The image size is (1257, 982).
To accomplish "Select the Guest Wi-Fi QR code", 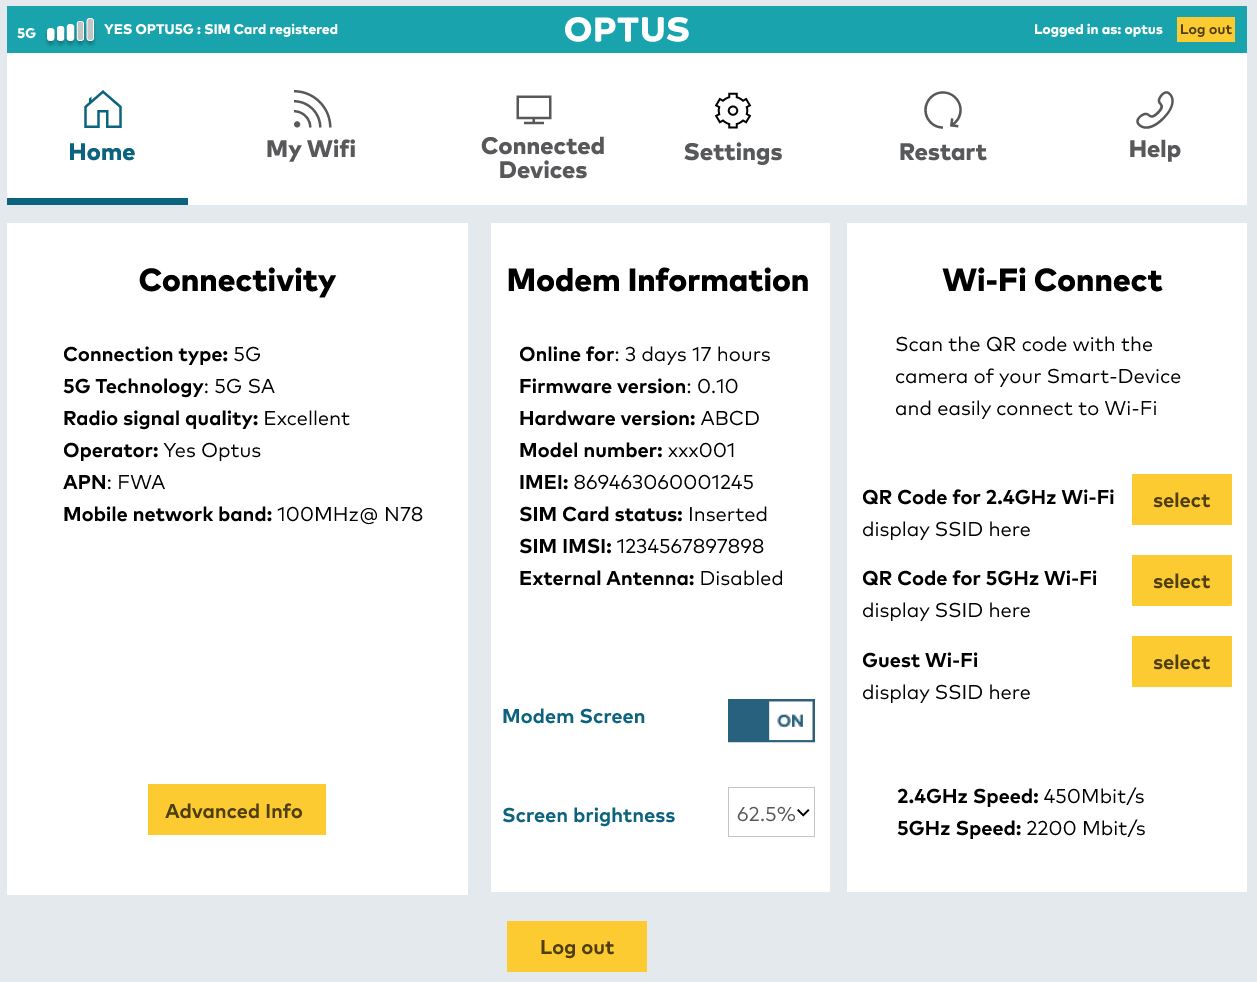I will click(x=1182, y=662).
